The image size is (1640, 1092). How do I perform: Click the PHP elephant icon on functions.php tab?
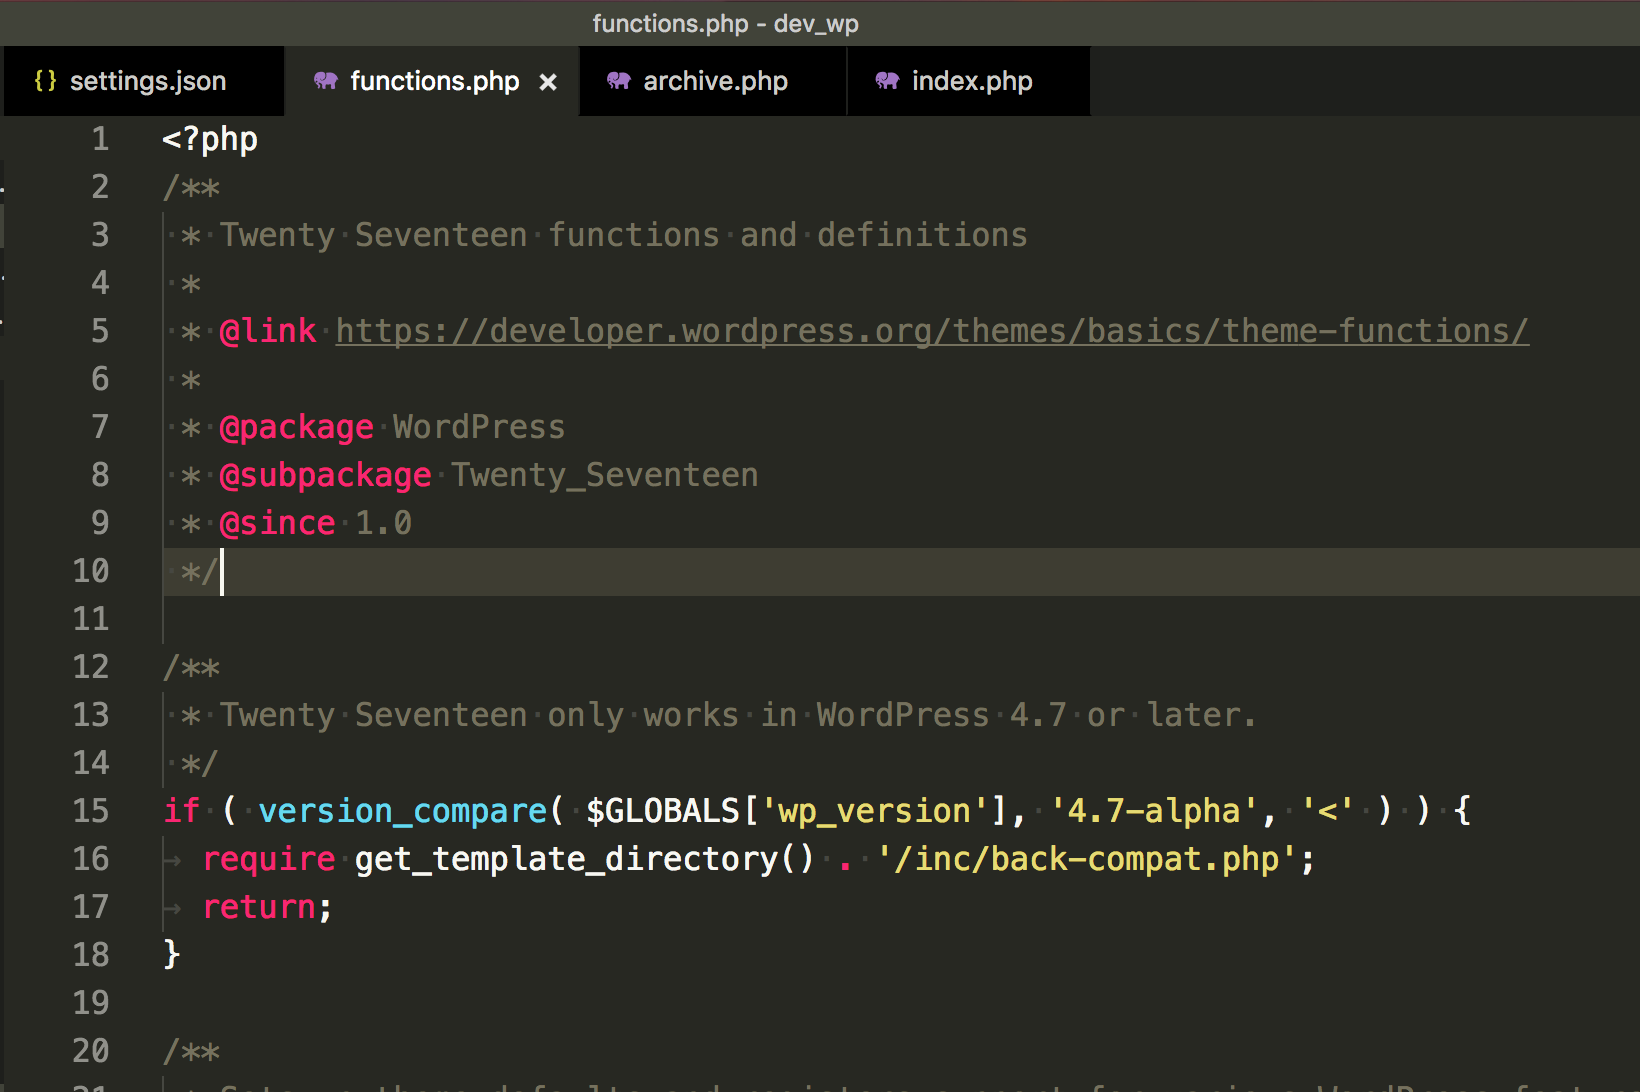[325, 81]
